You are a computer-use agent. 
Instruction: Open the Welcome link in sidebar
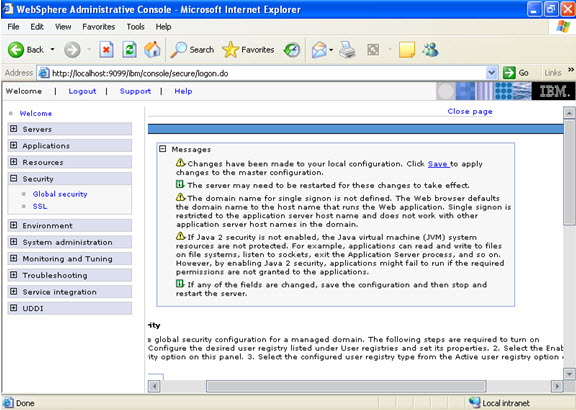coord(36,114)
